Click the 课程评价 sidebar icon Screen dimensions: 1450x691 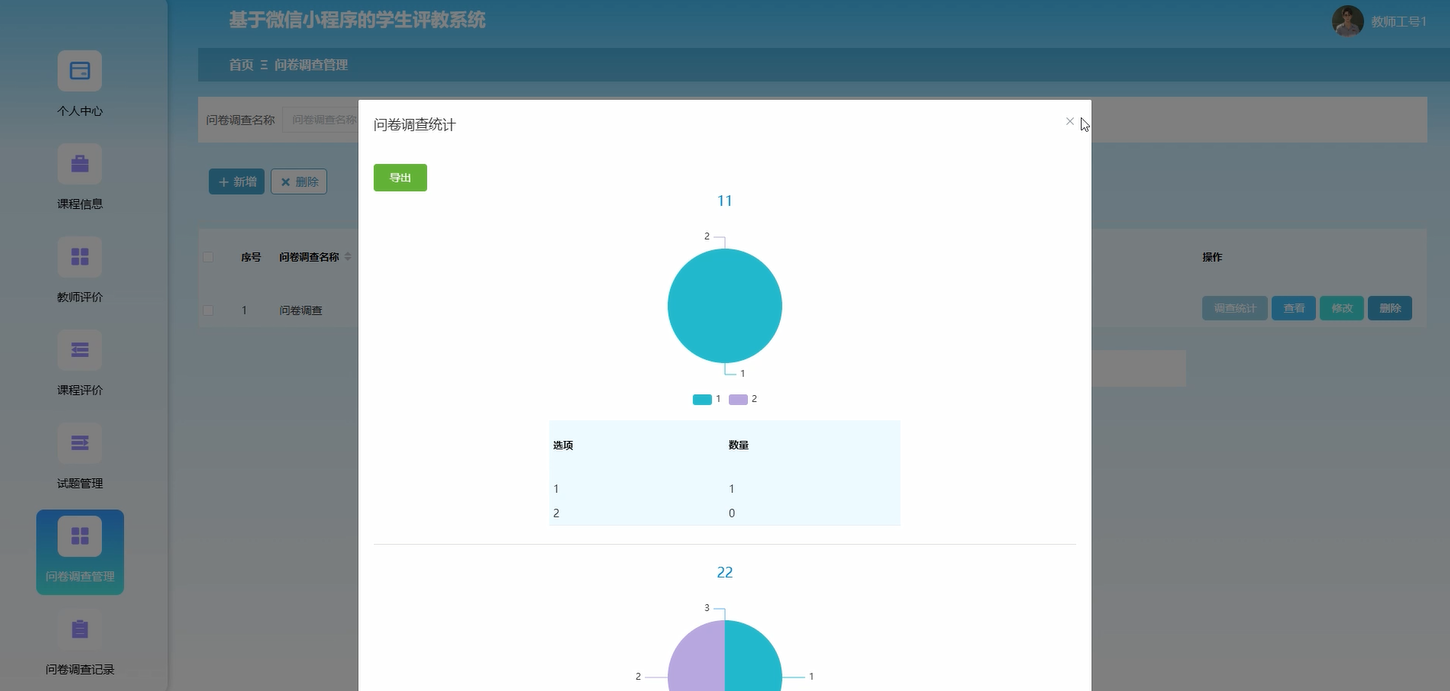(x=79, y=350)
